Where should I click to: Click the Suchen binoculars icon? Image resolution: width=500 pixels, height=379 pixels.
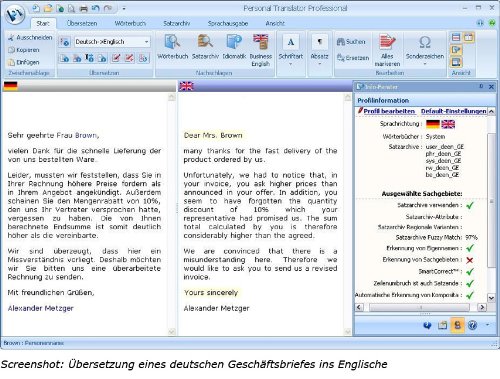[x=340, y=42]
